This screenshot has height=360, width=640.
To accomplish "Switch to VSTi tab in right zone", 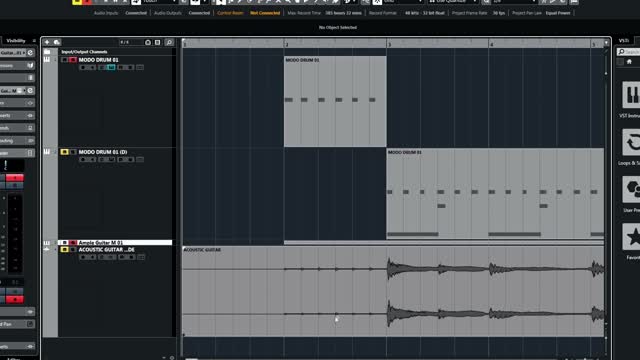I will 624,40.
